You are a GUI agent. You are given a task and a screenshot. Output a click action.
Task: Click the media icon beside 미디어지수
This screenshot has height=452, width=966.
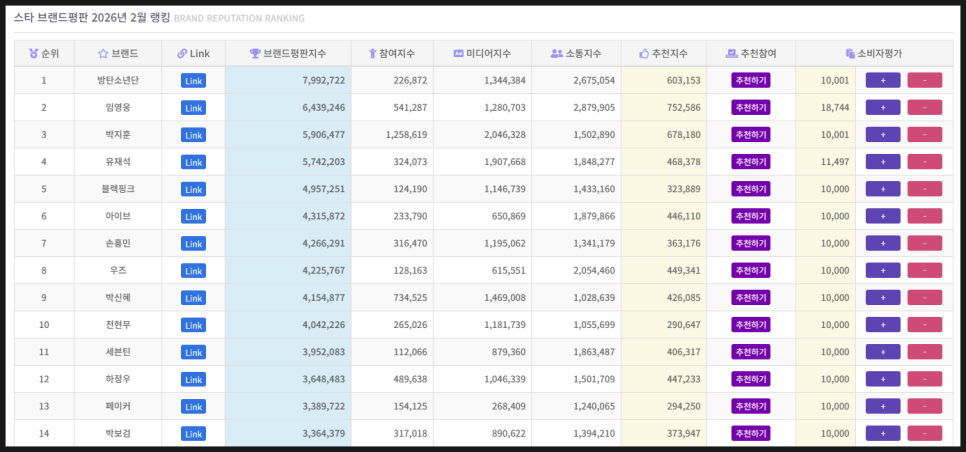[458, 54]
